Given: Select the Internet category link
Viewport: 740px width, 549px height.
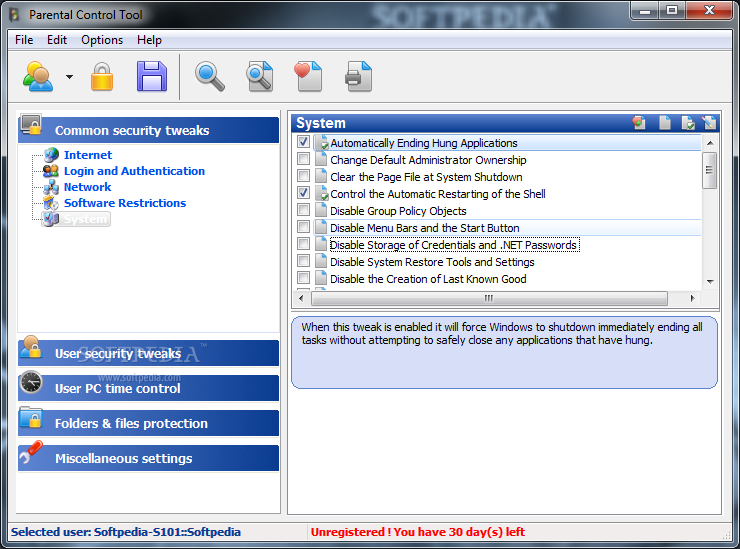Looking at the screenshot, I should pyautogui.click(x=88, y=155).
